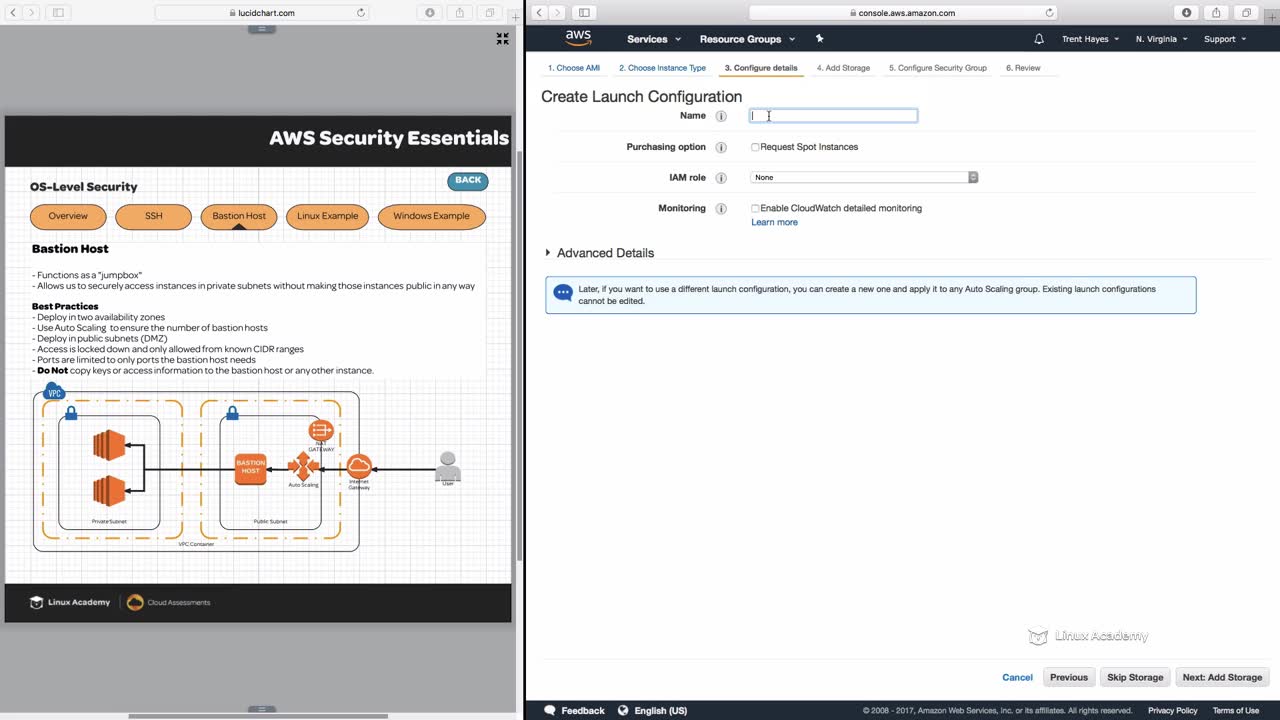
Task: Go to step 2. Choose Instance Type
Action: (x=662, y=68)
